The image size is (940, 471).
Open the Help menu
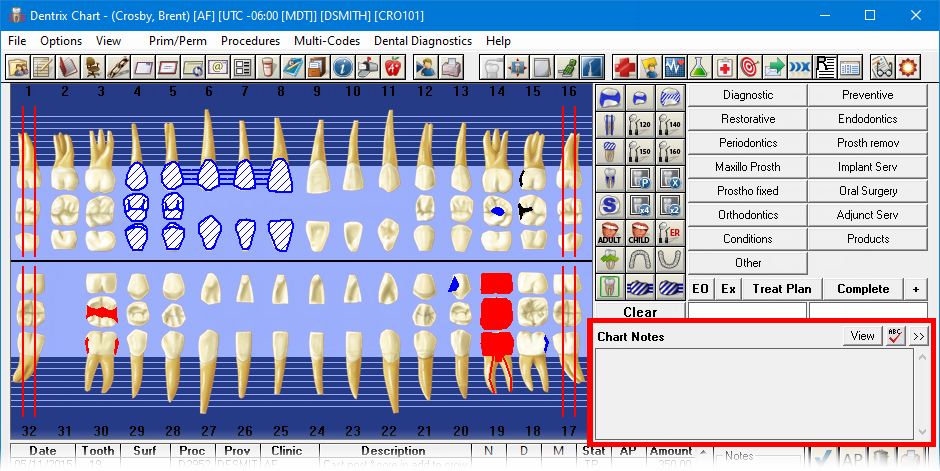[x=498, y=41]
